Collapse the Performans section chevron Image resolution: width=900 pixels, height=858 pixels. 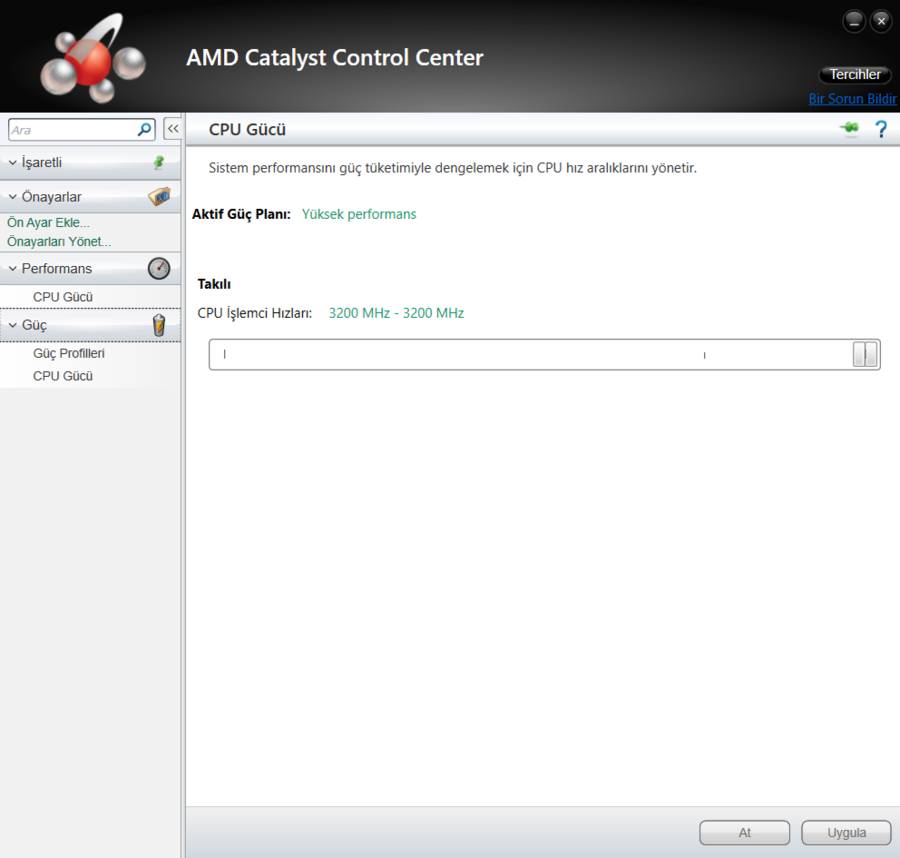tap(13, 268)
